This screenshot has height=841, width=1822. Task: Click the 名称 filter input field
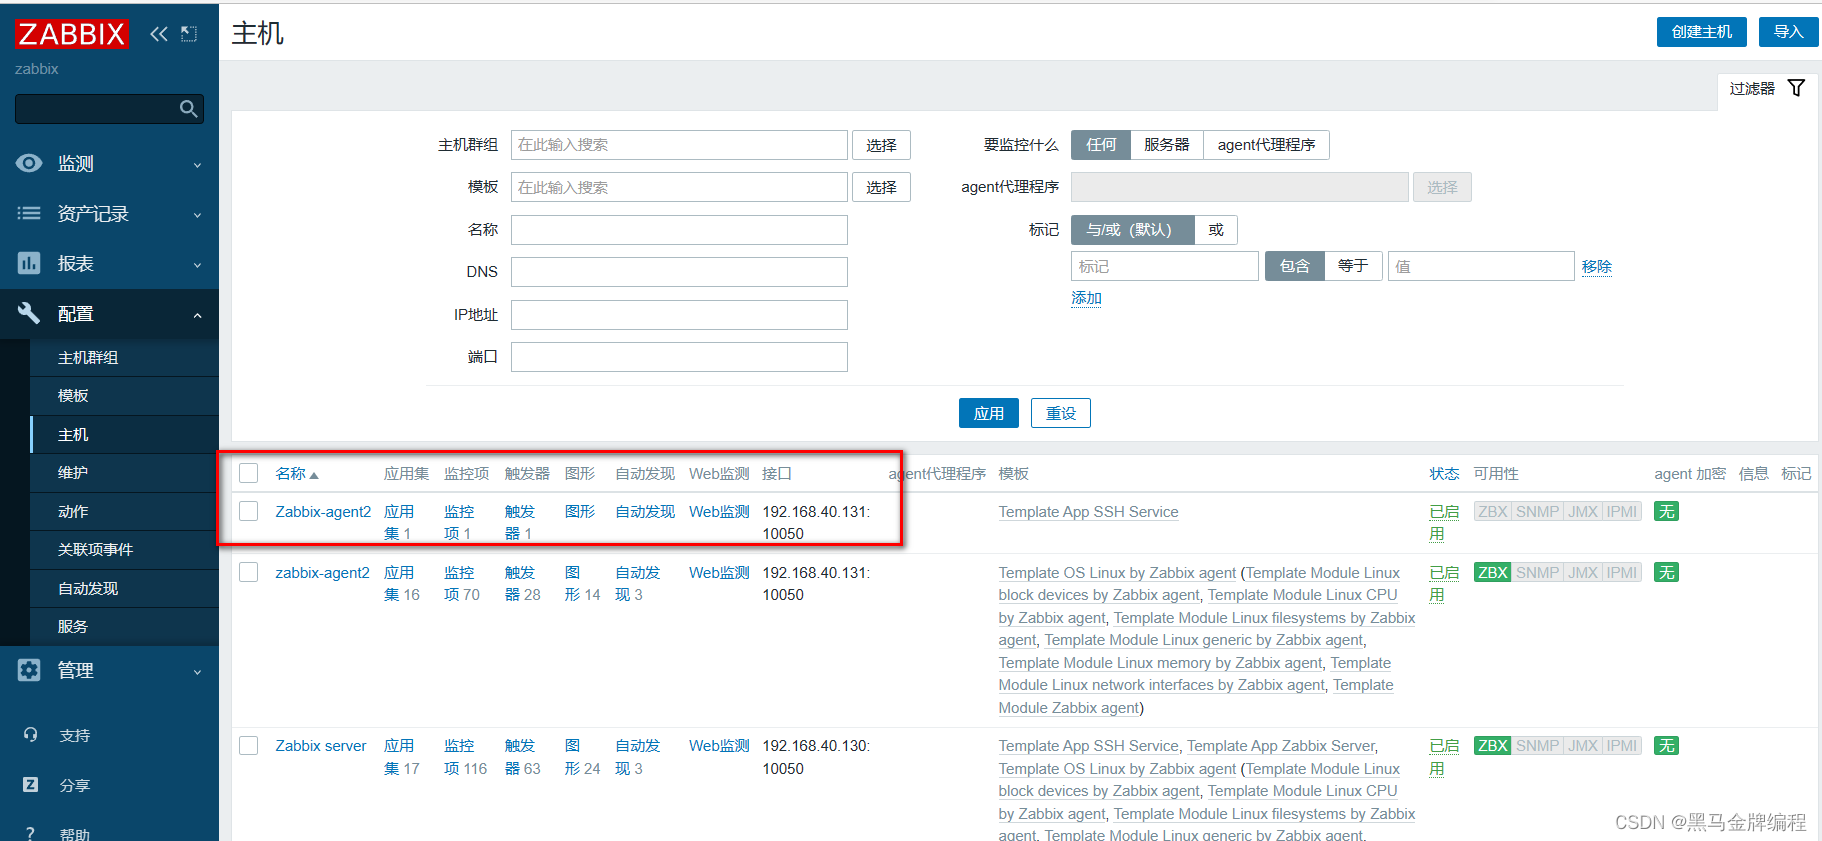point(679,230)
